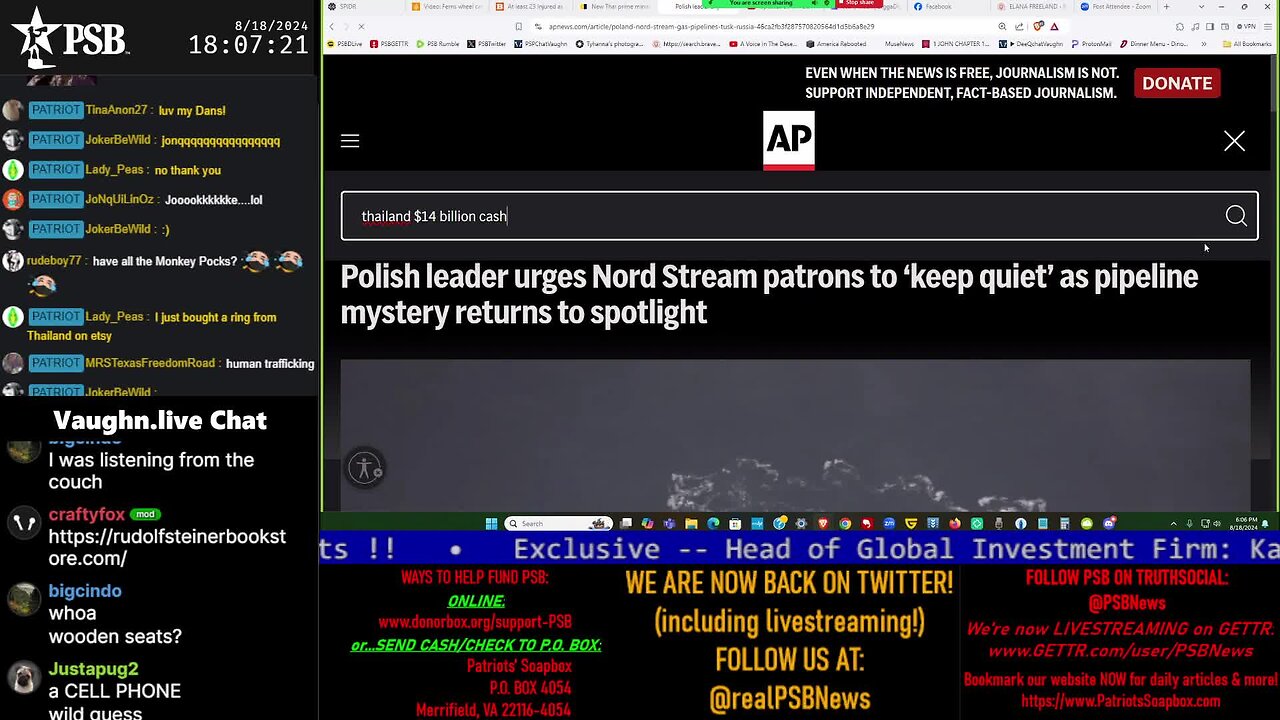
Task: Open PSBGETTR bookmark
Action: pos(390,44)
